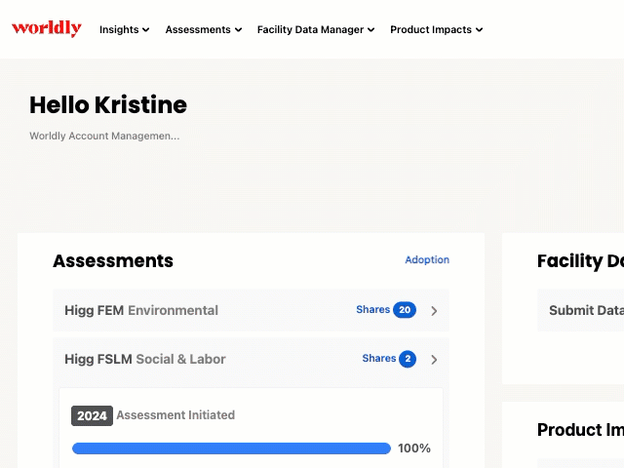Click the Assessments card heading
Image resolution: width=624 pixels, height=468 pixels.
click(x=113, y=261)
